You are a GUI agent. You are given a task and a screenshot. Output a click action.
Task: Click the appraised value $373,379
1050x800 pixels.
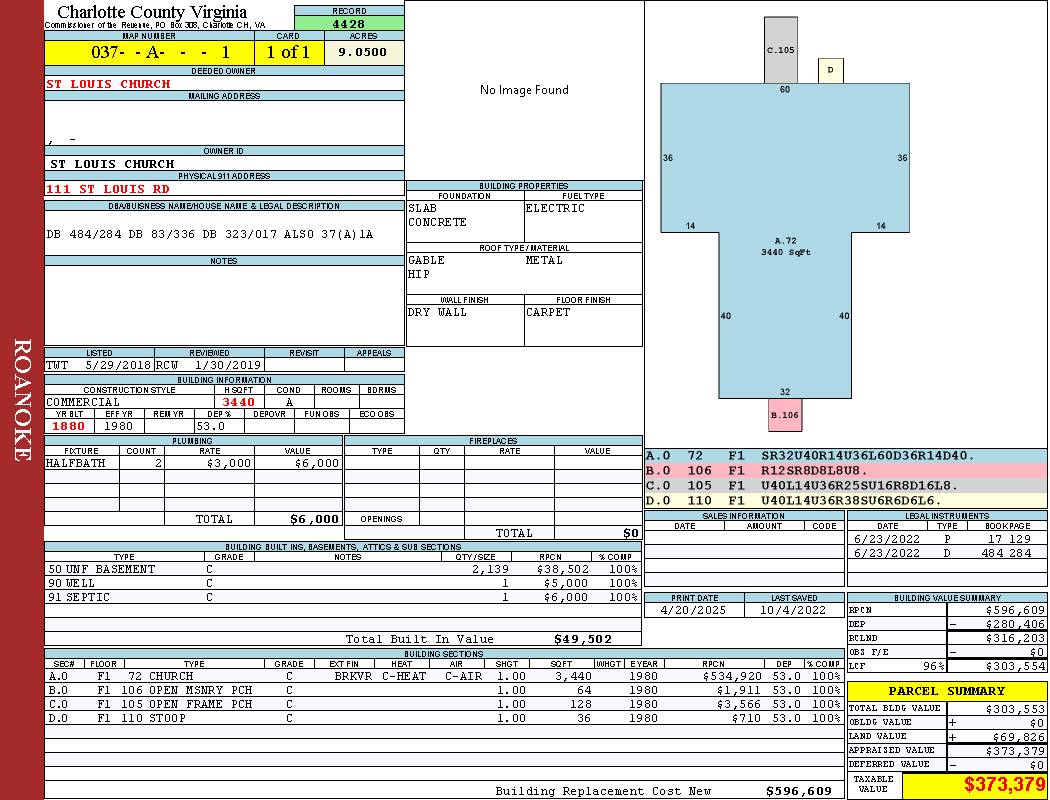coord(1015,751)
